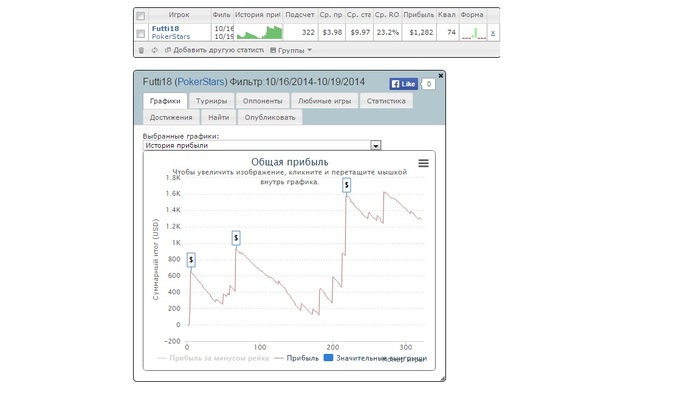Tick the header select-all checkbox
Image resolution: width=700 pixels, height=394 pixels.
click(141, 16)
